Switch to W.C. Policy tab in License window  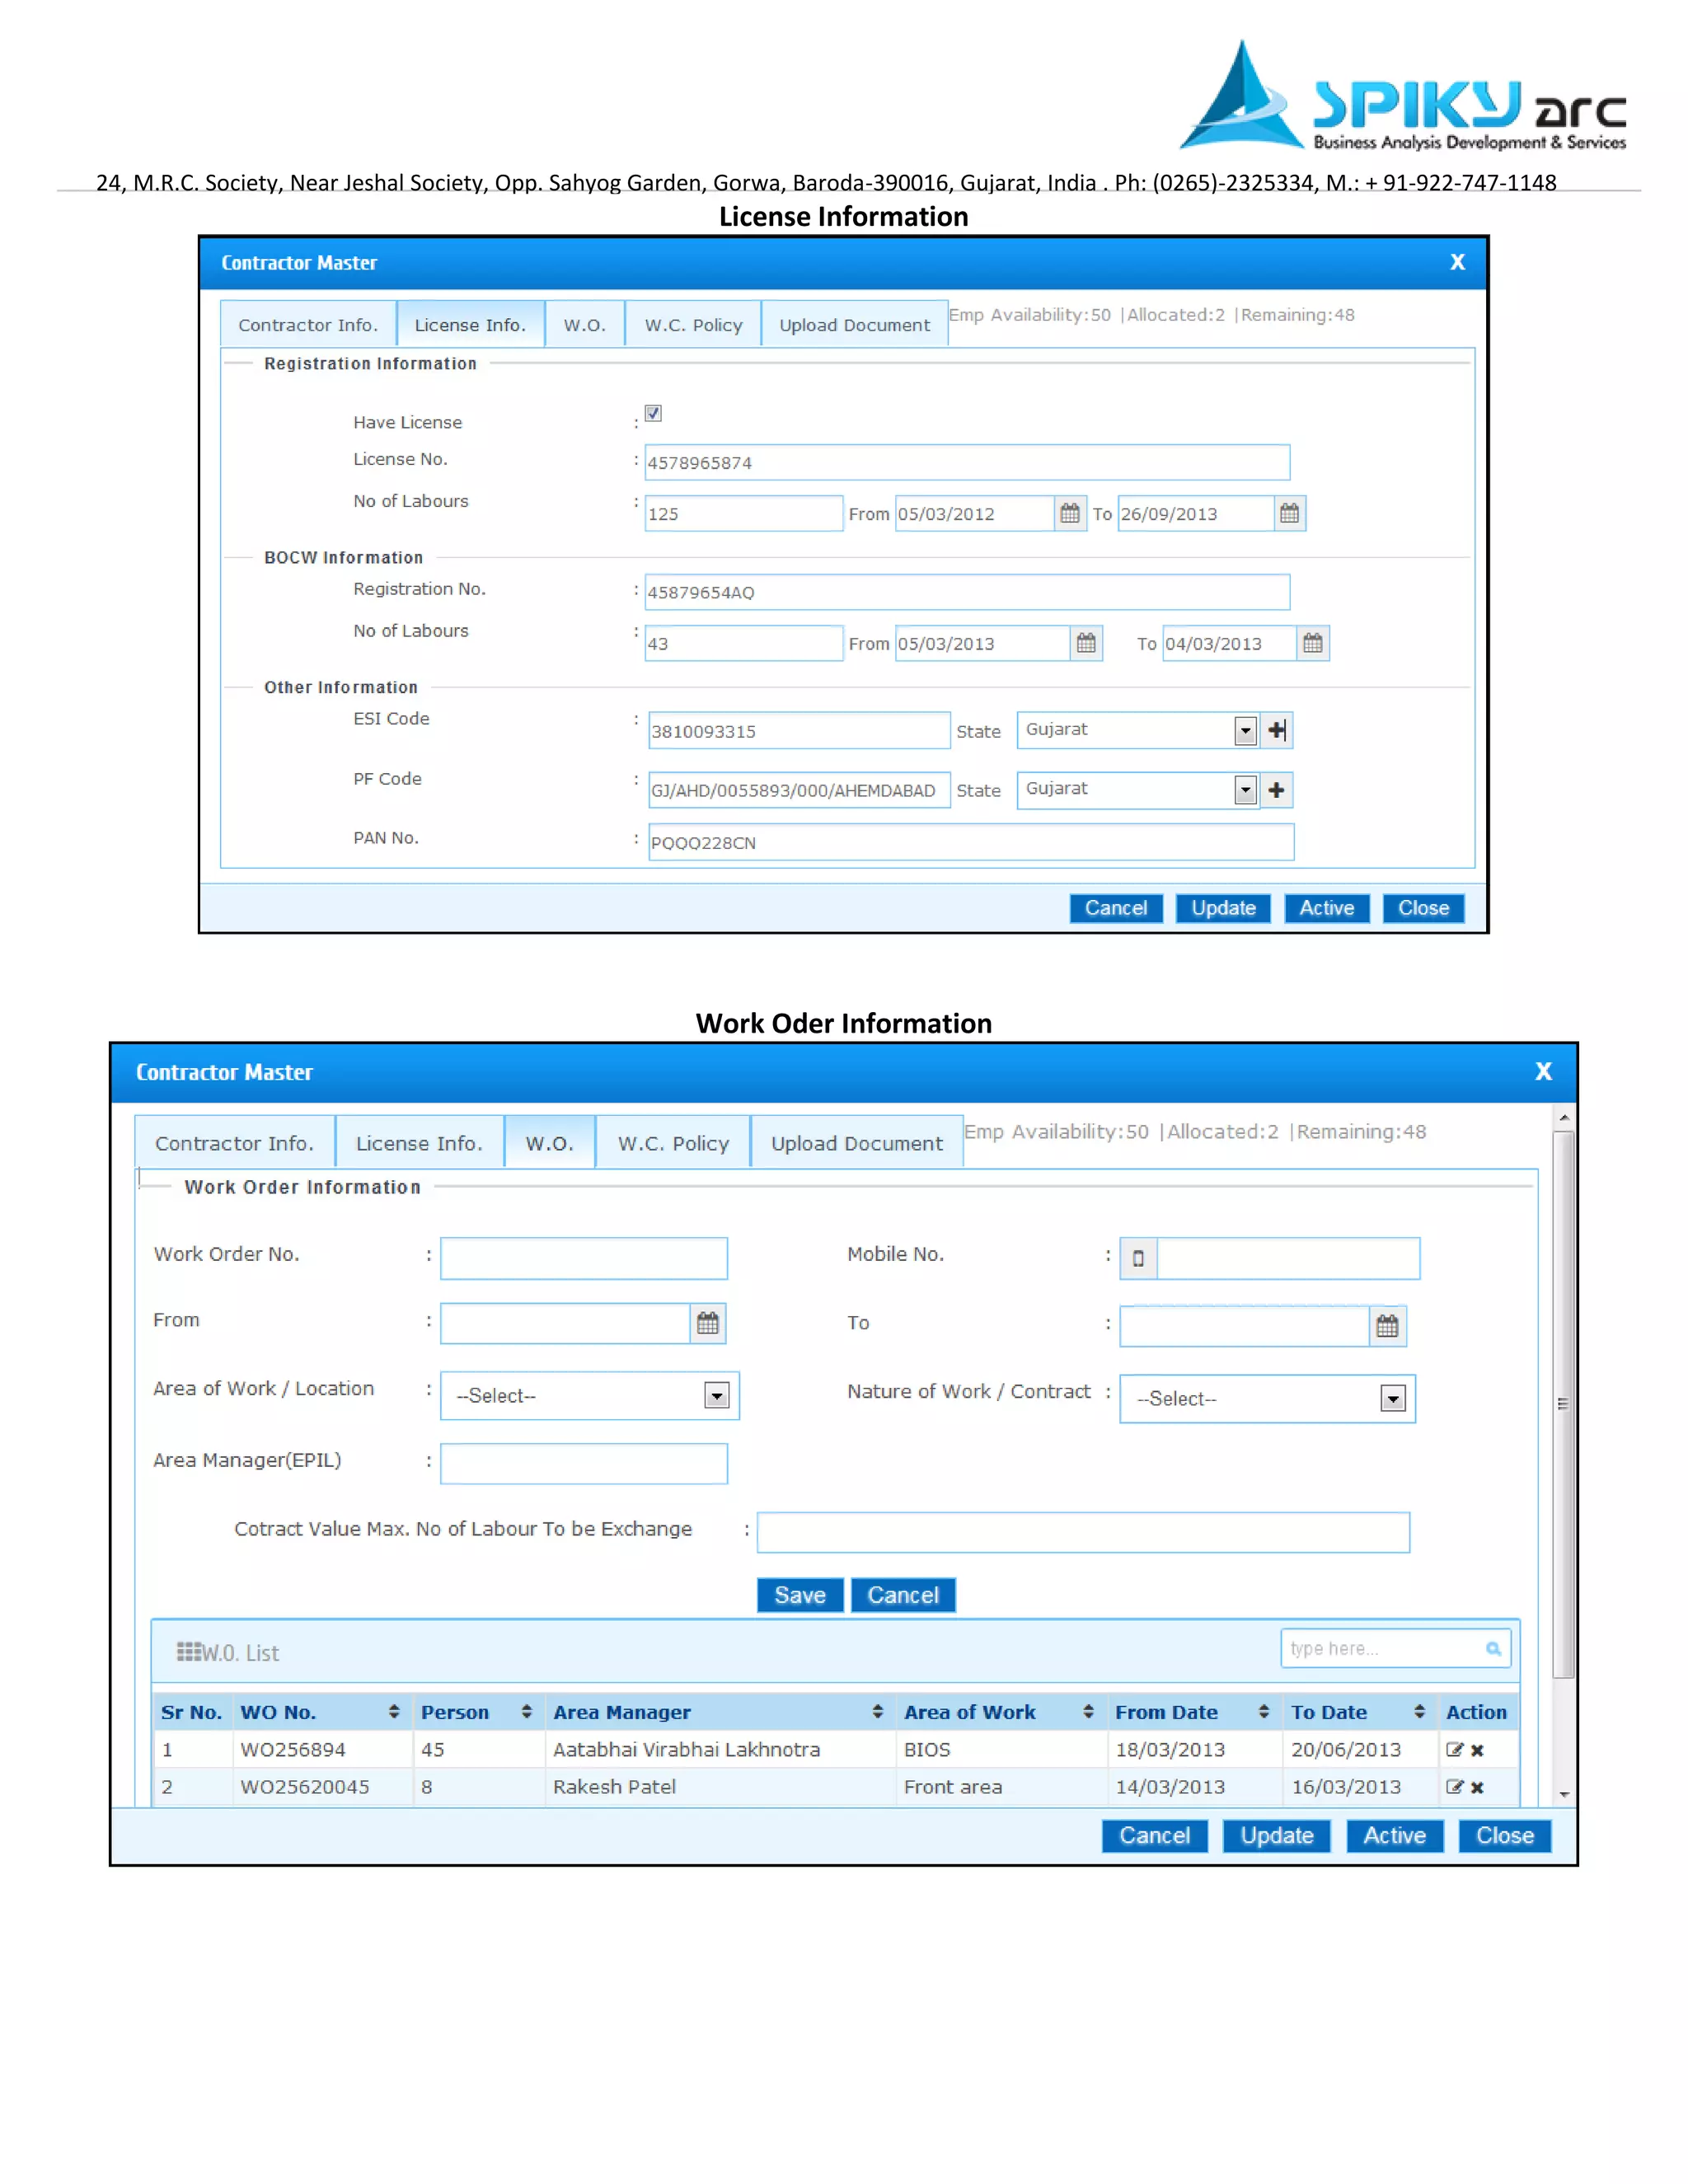[x=693, y=325]
